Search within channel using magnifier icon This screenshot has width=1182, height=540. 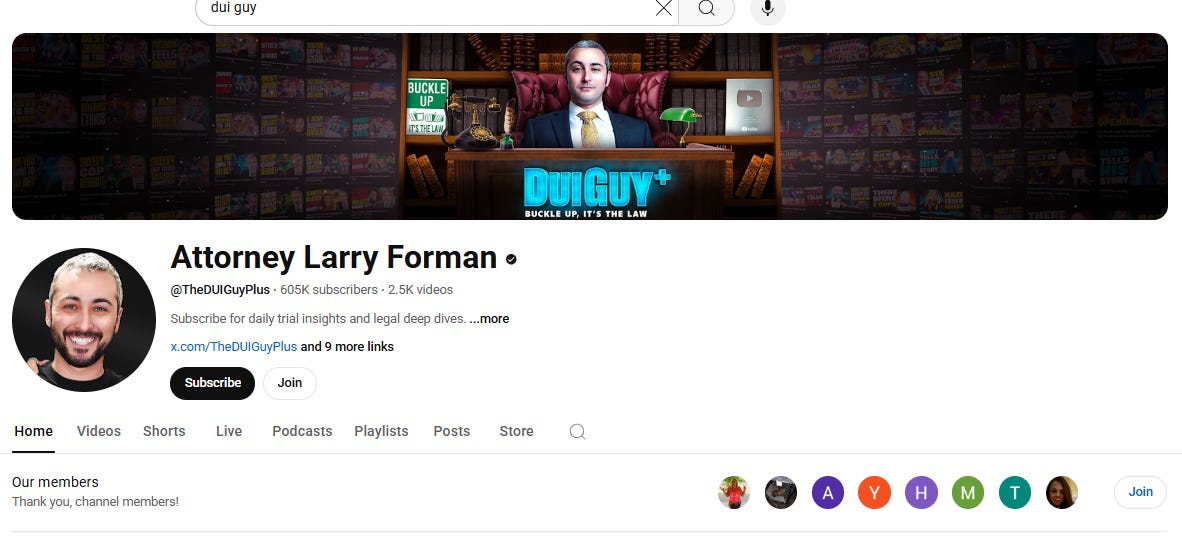577,431
